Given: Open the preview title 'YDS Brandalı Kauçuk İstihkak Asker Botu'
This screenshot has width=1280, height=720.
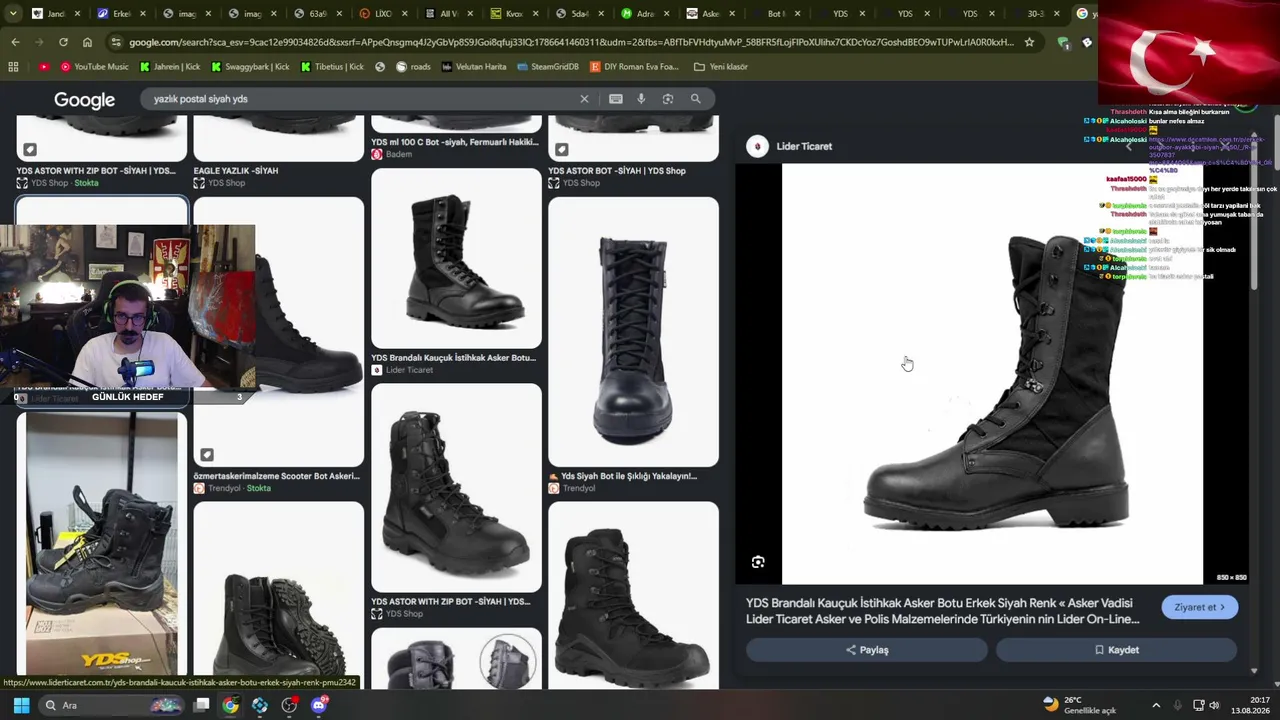Looking at the screenshot, I should (942, 611).
